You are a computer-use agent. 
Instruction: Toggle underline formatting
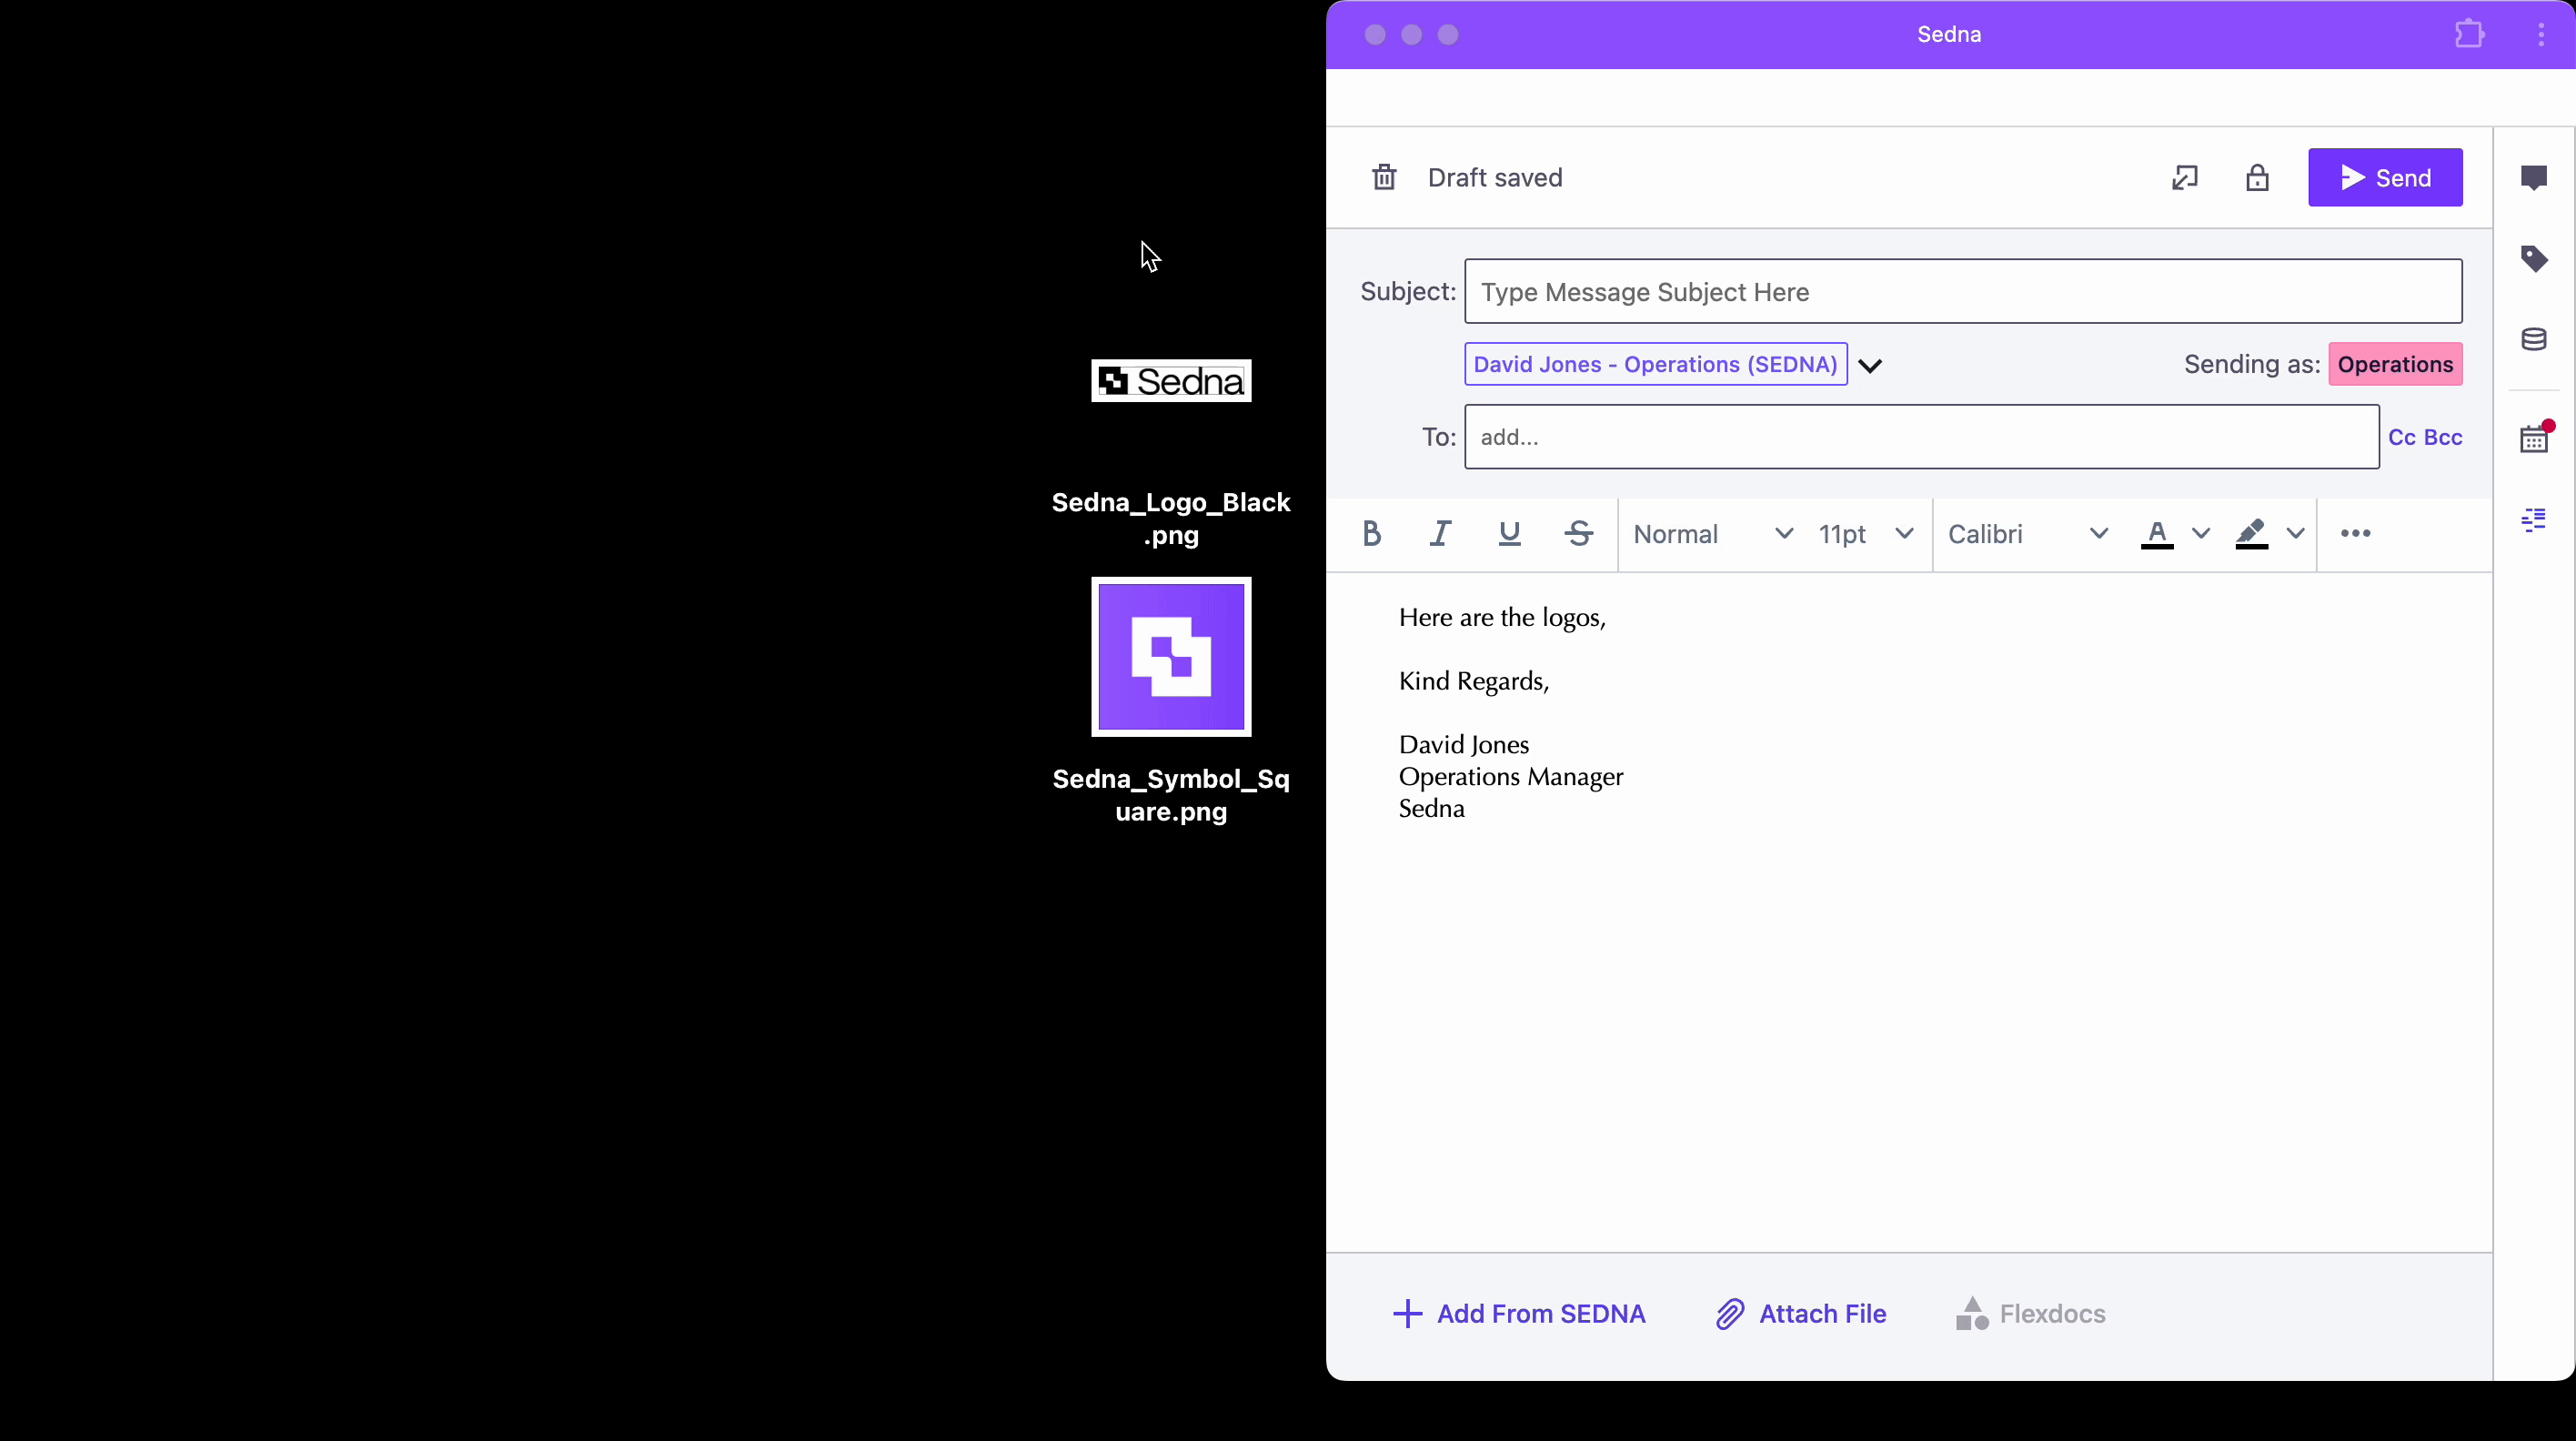pyautogui.click(x=1509, y=533)
